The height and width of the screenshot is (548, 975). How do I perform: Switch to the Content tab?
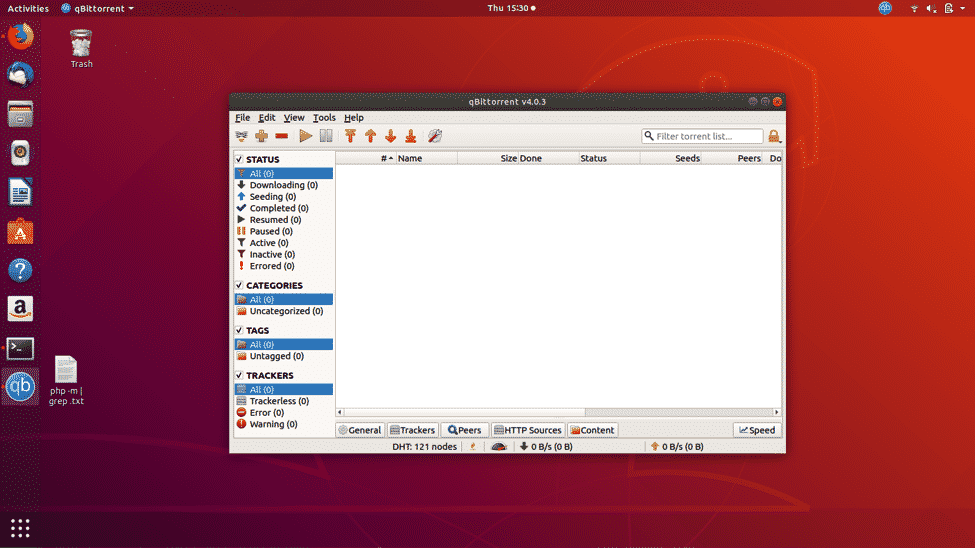pyautogui.click(x=593, y=430)
